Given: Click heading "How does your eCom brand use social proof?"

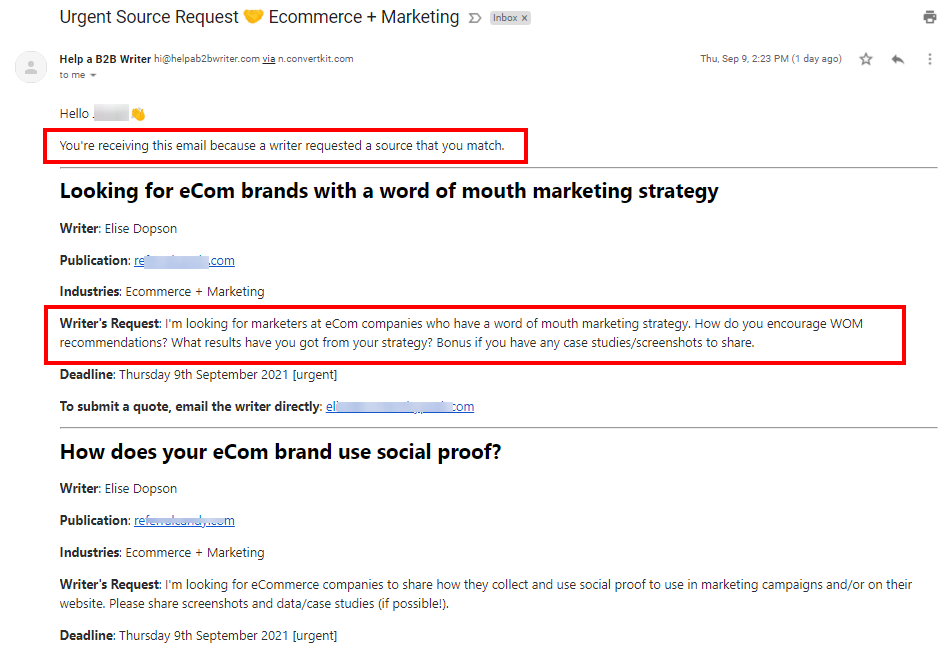Looking at the screenshot, I should 280,452.
